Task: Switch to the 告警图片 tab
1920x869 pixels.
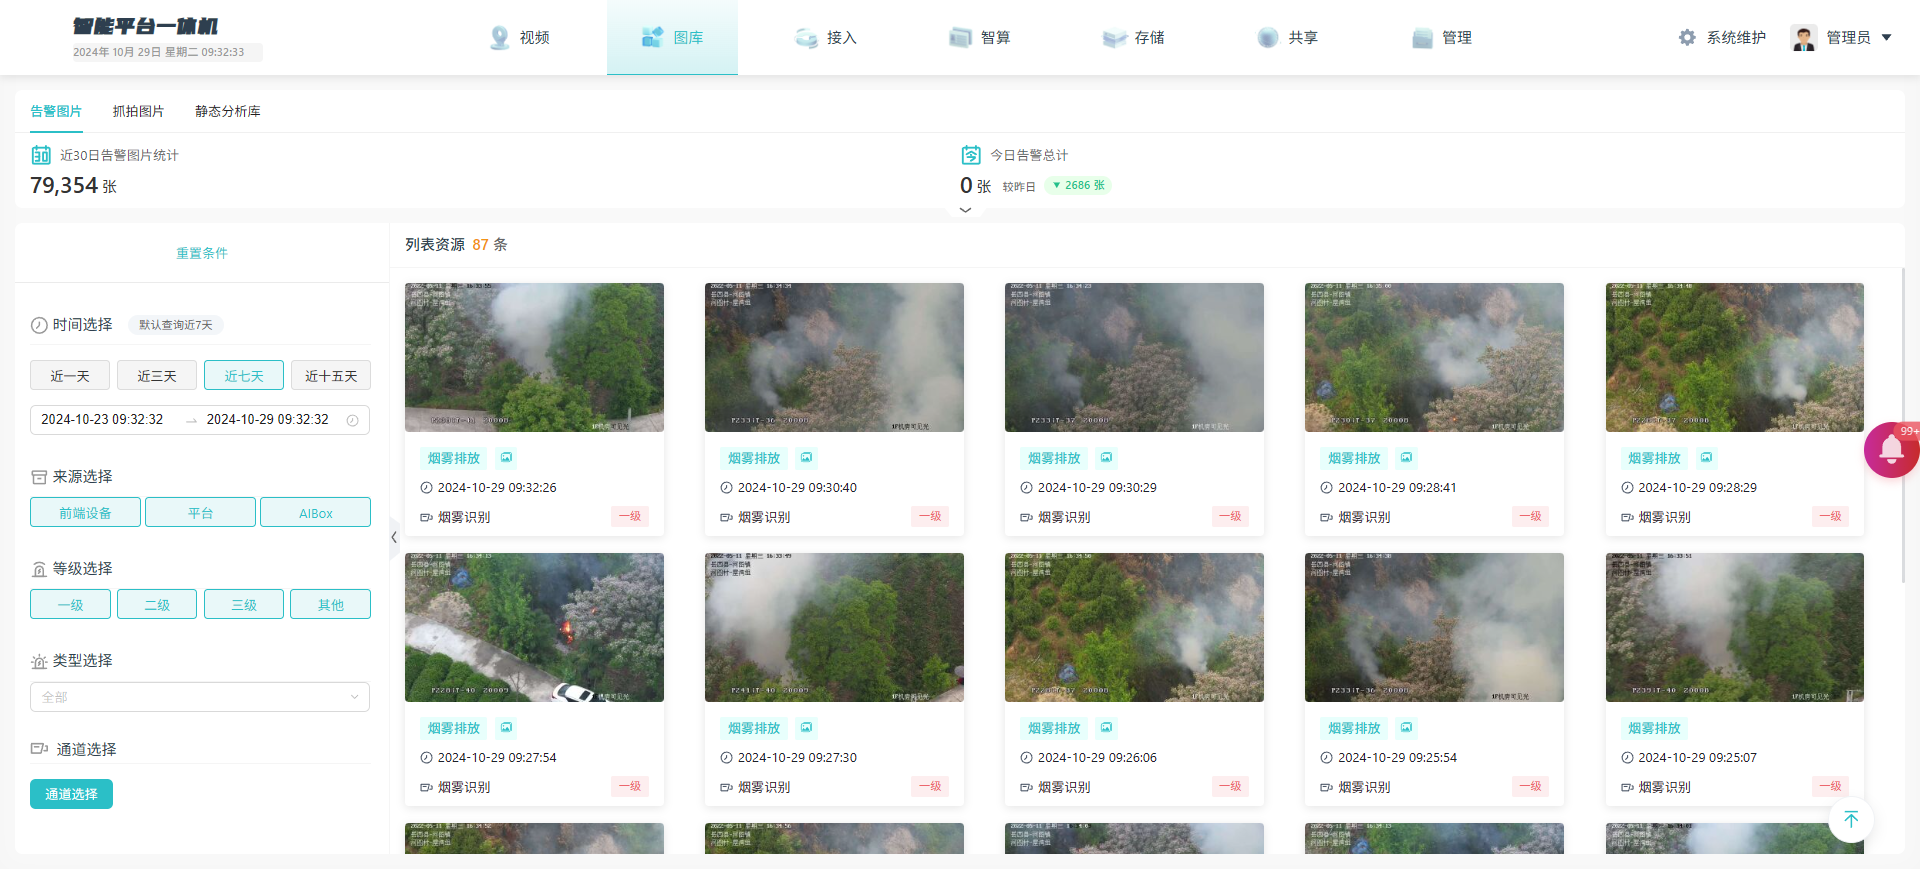Action: coord(56,111)
